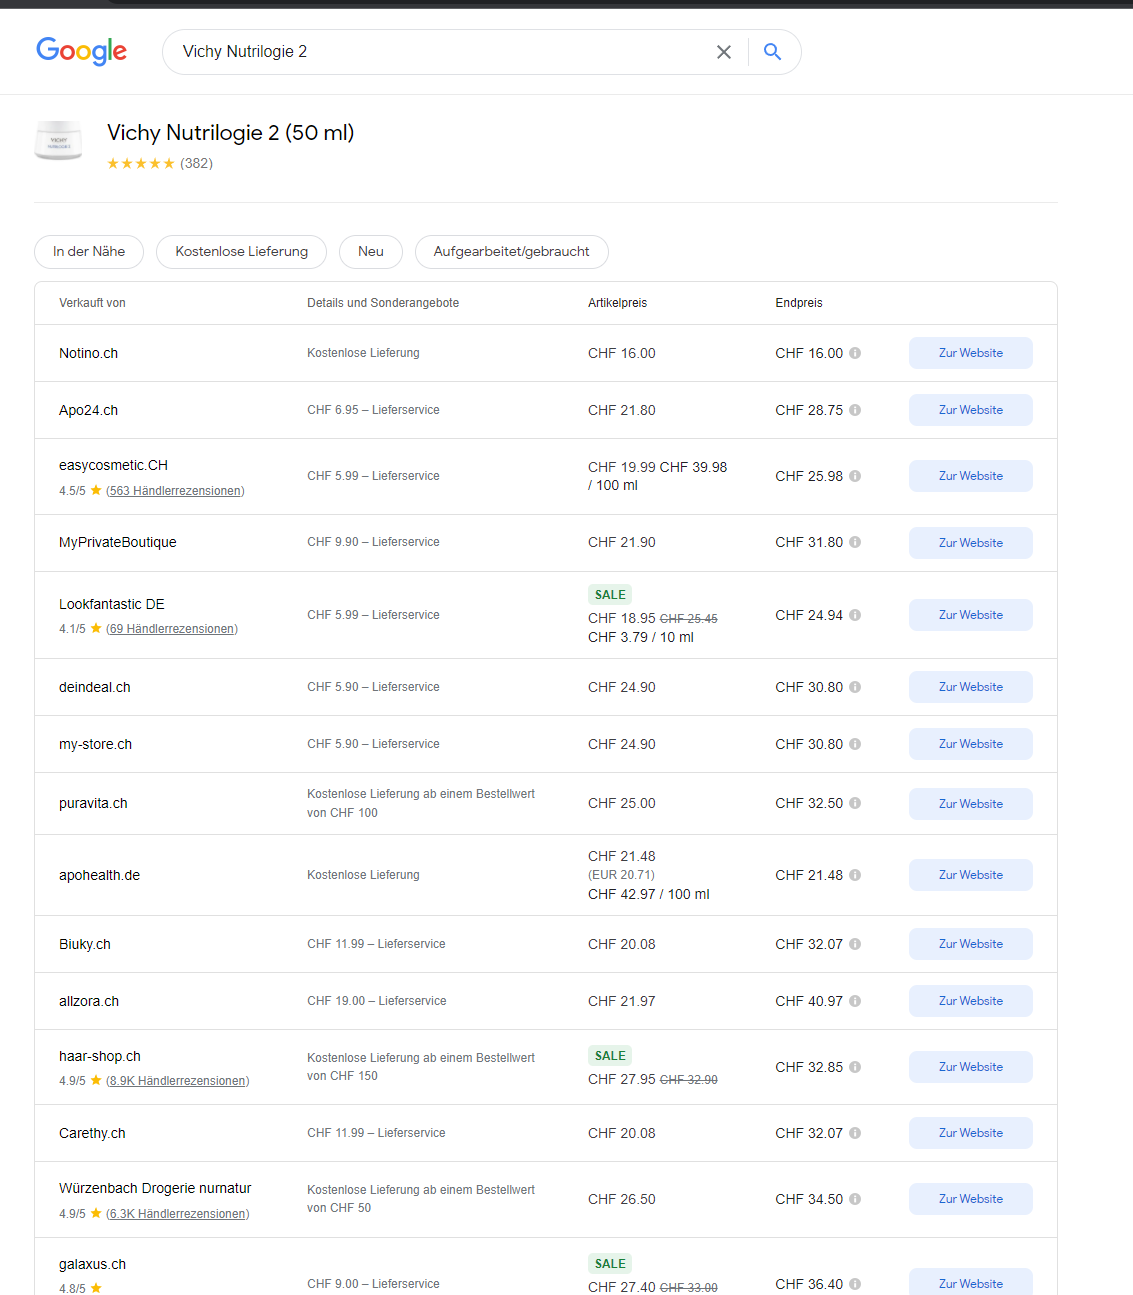The height and width of the screenshot is (1295, 1133).
Task: Open easycosmetic.CH 563 Händlerrezensionen link
Action: click(x=175, y=491)
